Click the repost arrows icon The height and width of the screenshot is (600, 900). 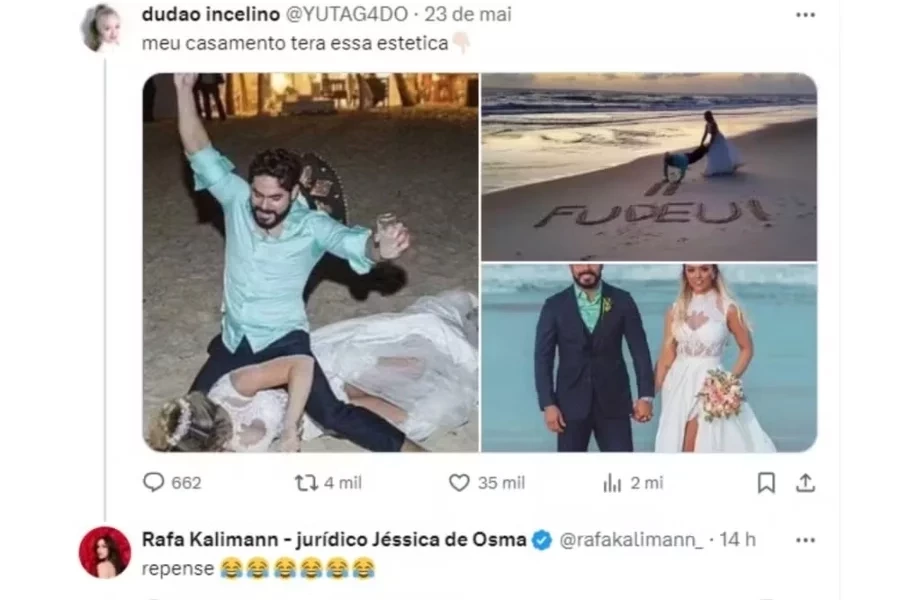[306, 483]
